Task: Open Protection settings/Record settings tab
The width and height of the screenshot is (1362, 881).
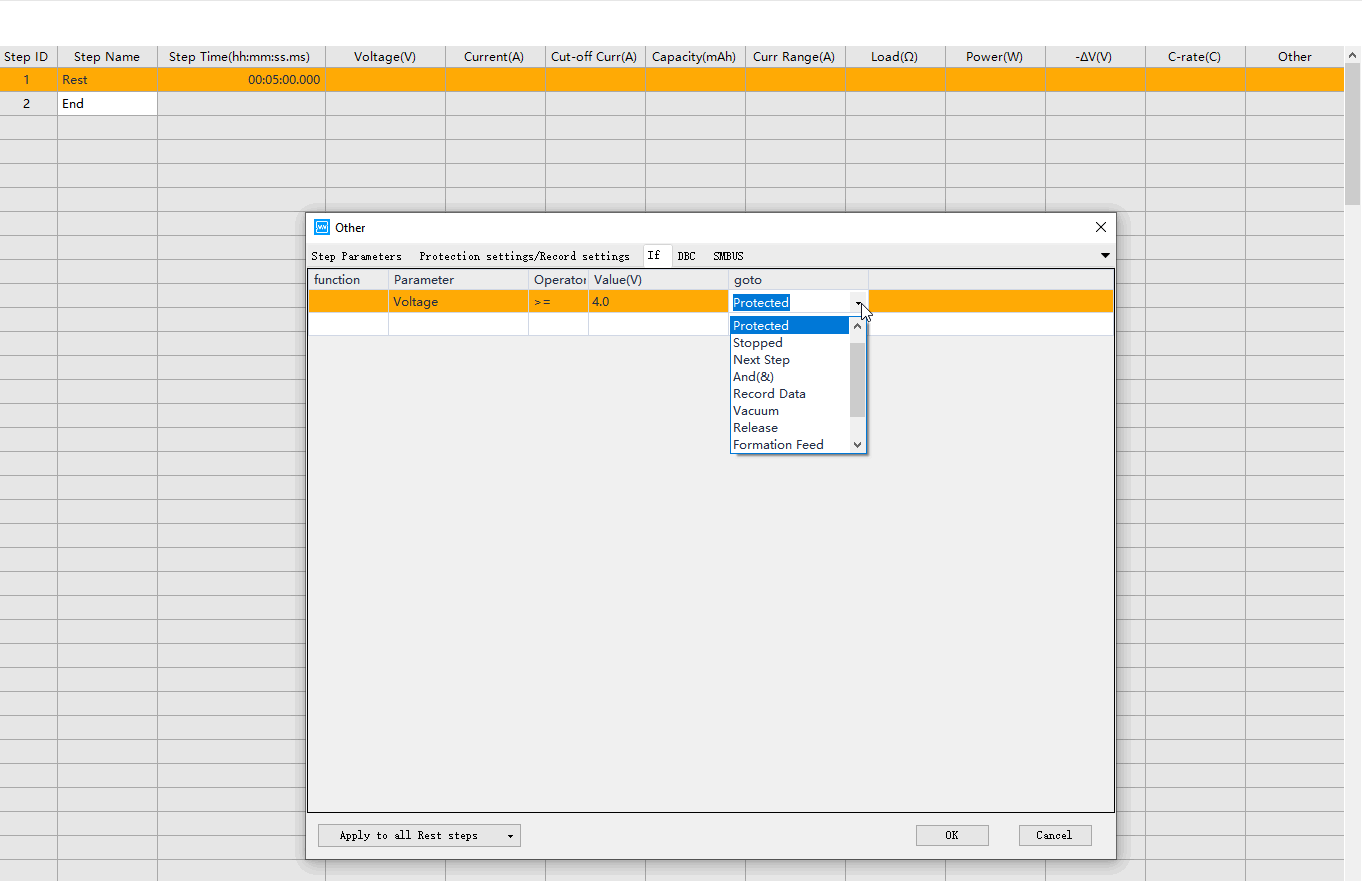Action: coord(524,257)
